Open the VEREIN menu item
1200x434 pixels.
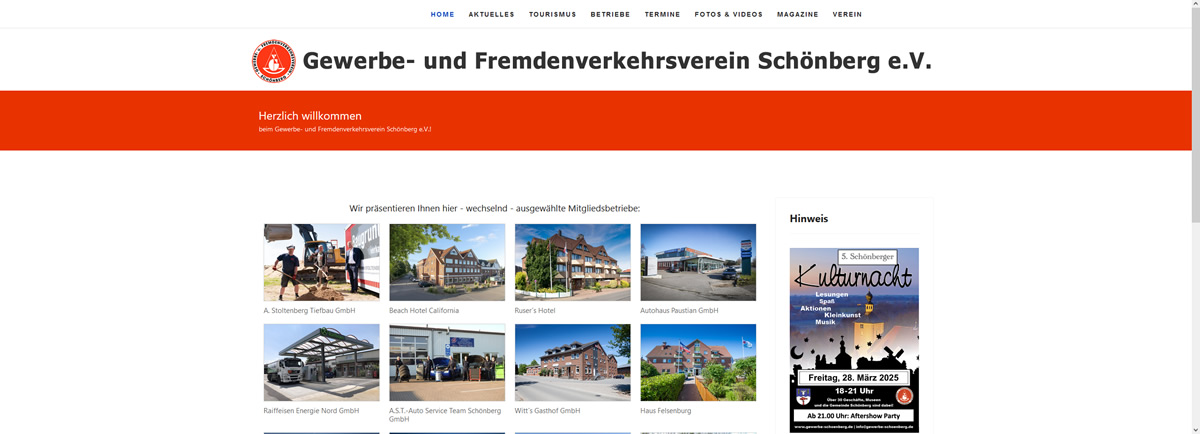(x=847, y=15)
